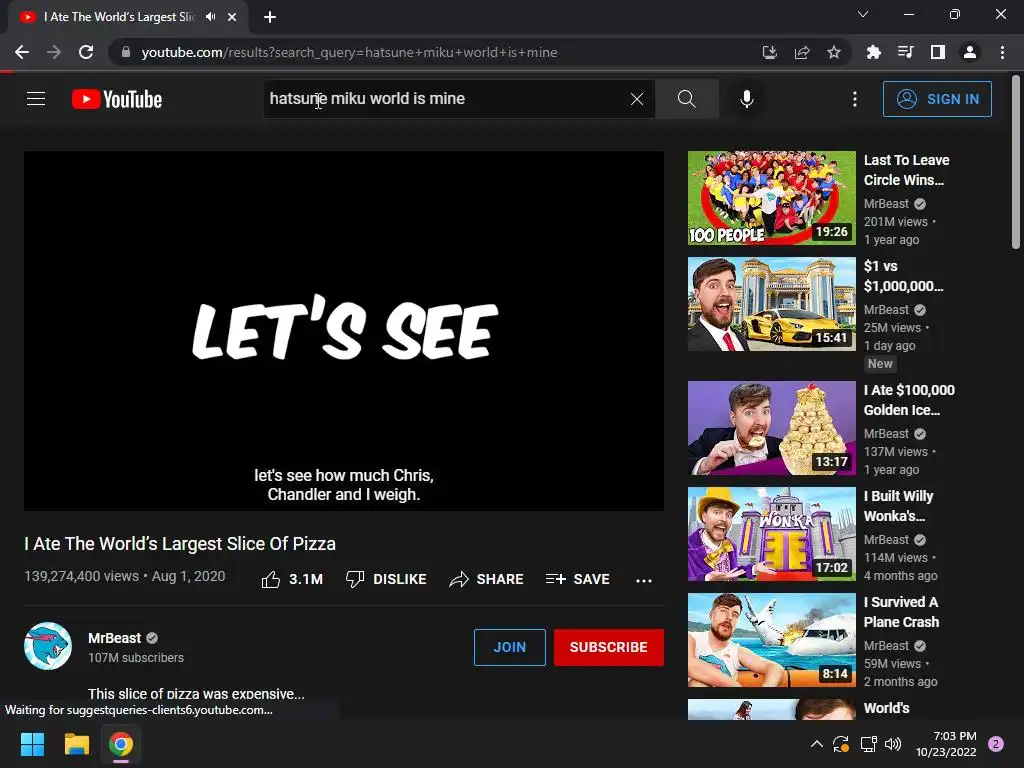
Task: Install the YouTube app via address bar icon
Action: [x=769, y=52]
